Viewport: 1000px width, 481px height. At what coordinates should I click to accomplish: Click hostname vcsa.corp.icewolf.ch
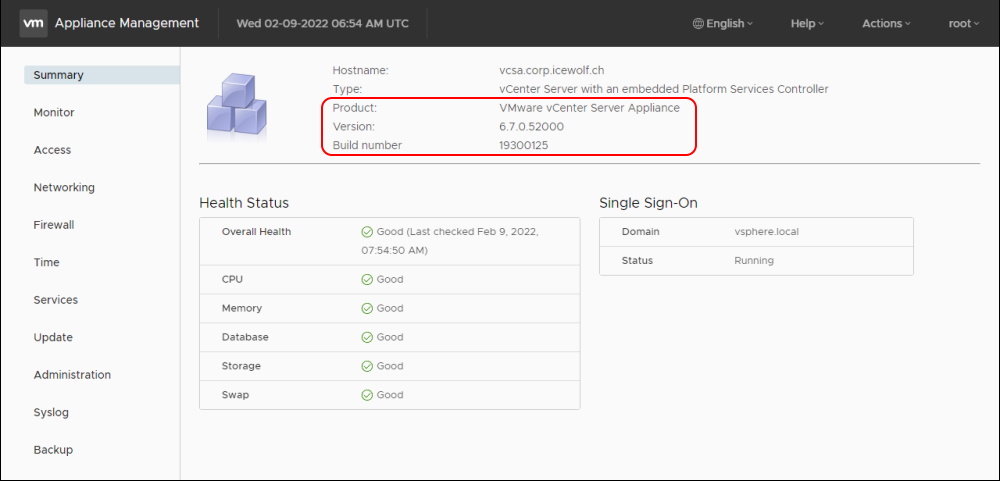pos(552,70)
